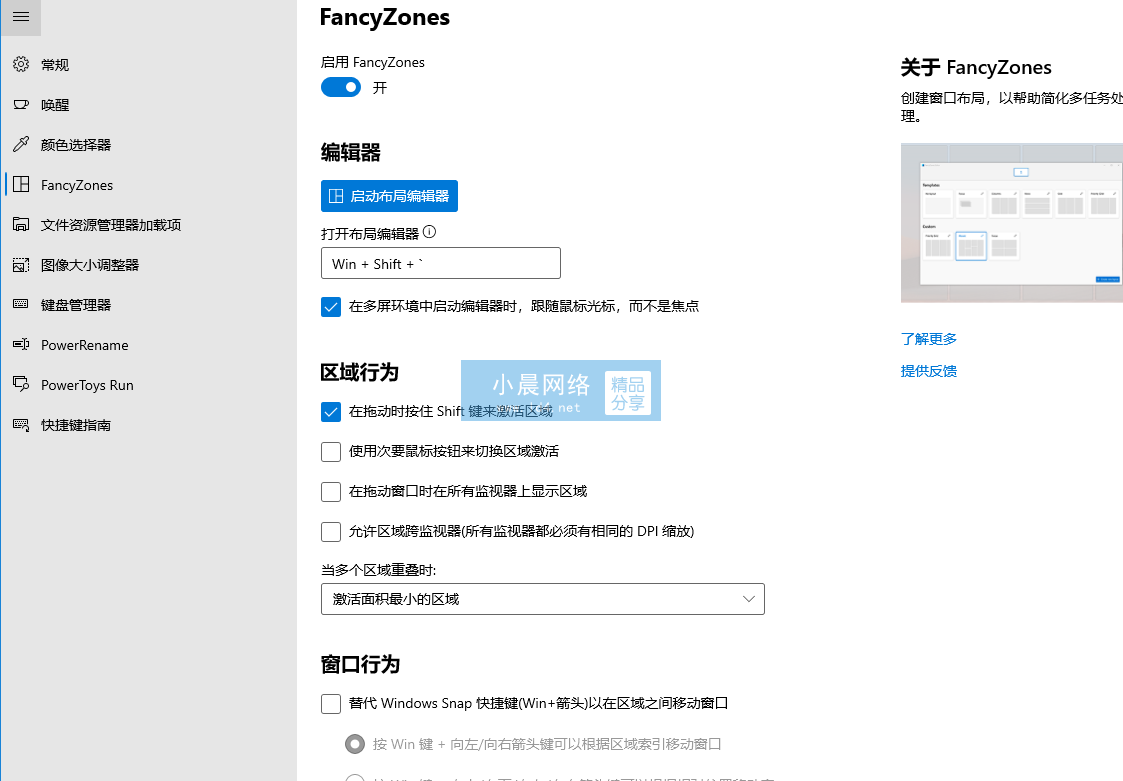Click the 文件资源管理器加载项 icon
Image resolution: width=1123 pixels, height=781 pixels.
pyautogui.click(x=21, y=225)
